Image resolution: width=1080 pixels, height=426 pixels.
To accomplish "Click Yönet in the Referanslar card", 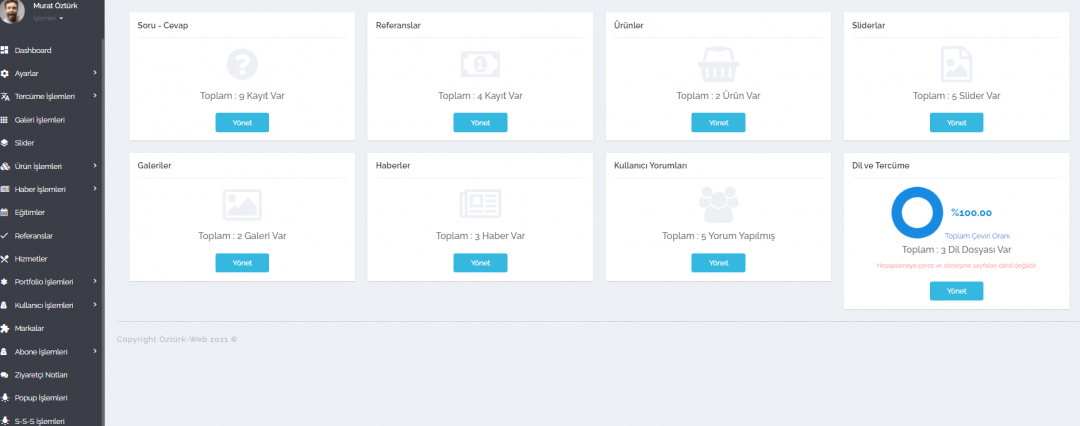I will (480, 123).
